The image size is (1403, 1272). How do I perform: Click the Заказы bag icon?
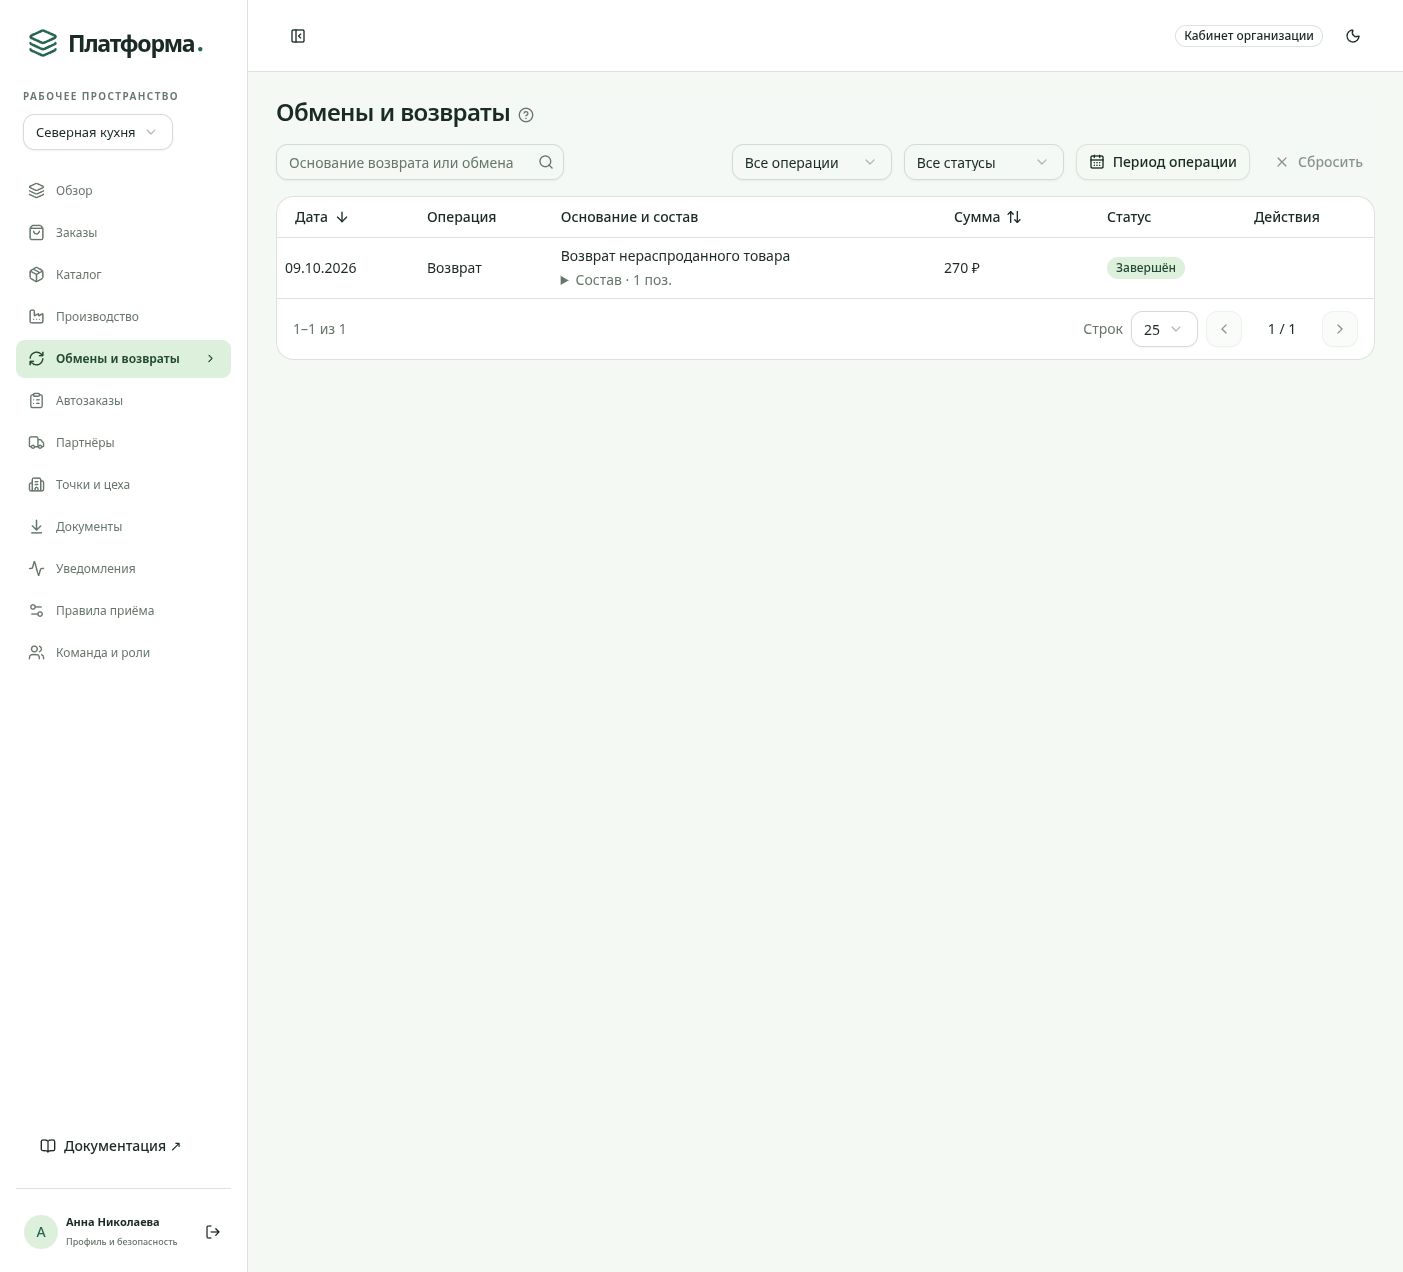click(37, 233)
